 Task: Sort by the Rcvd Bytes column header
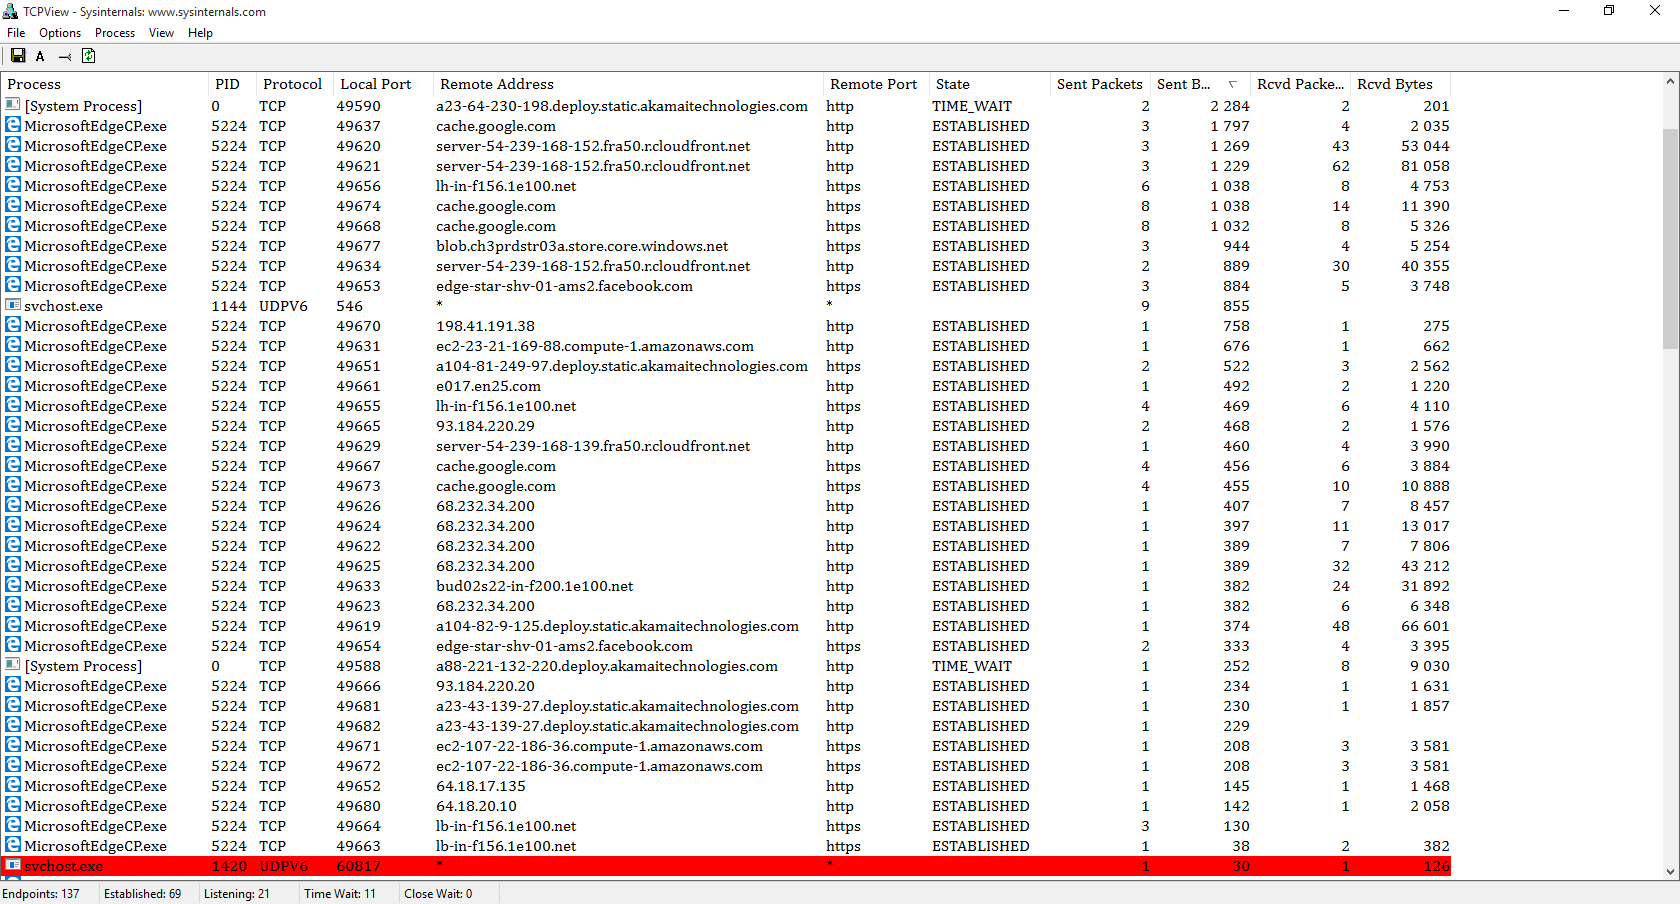[1395, 84]
